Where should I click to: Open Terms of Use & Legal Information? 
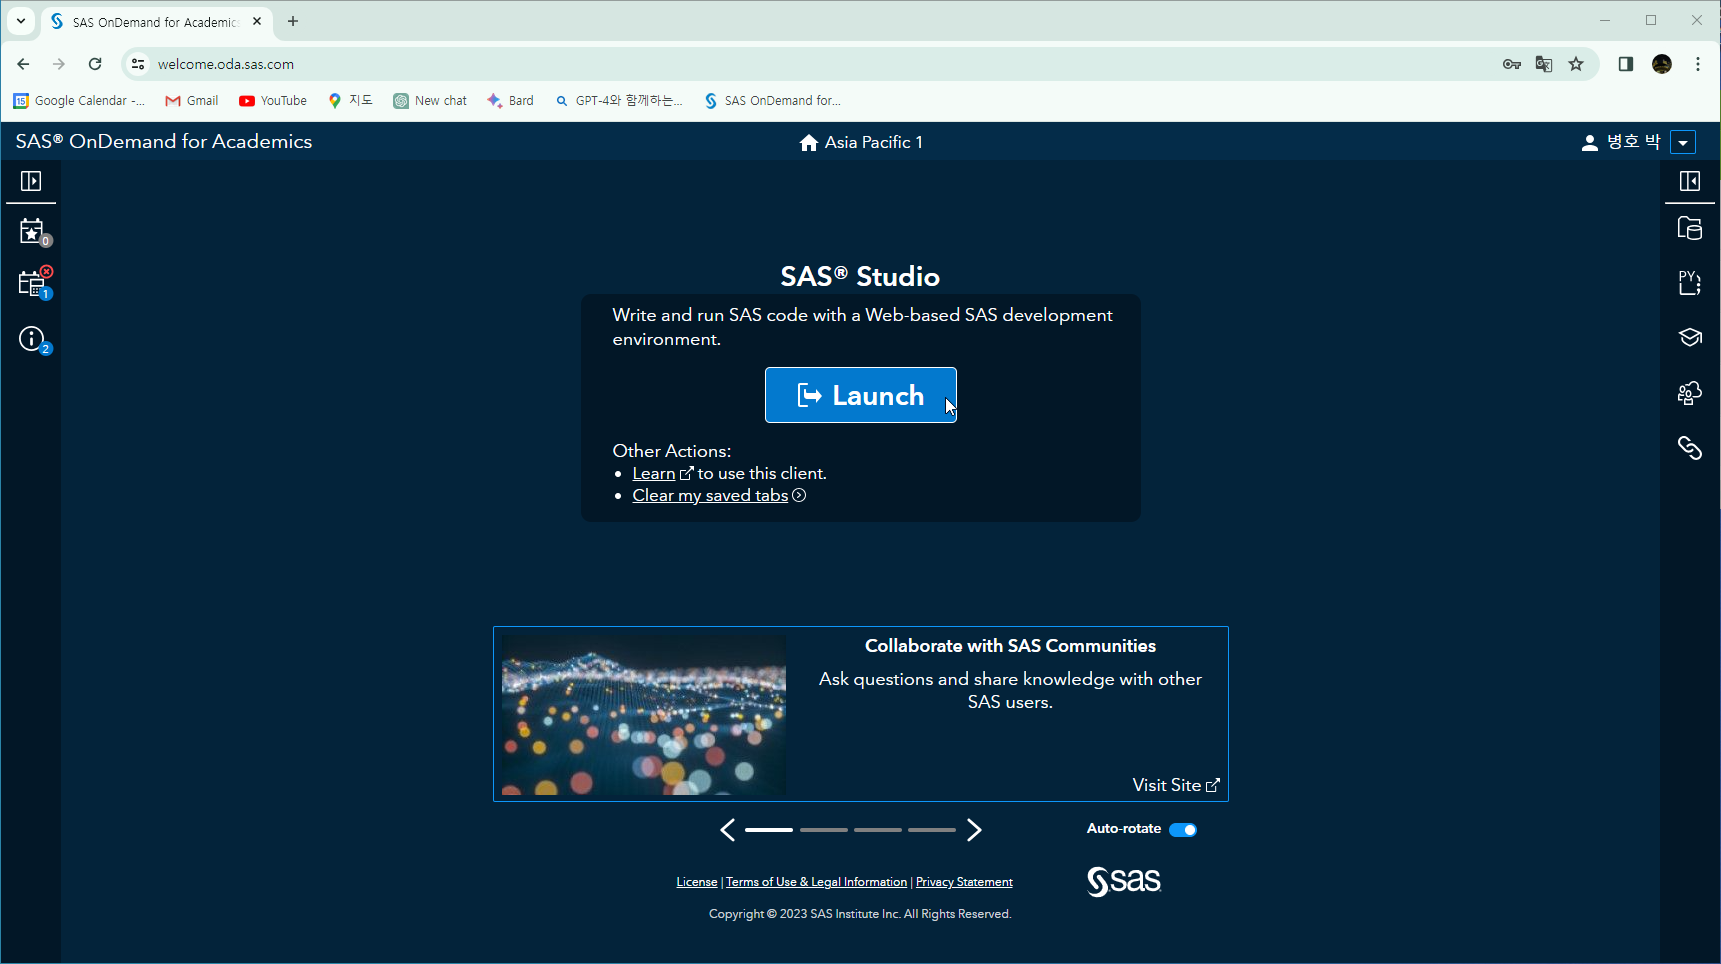tap(816, 882)
